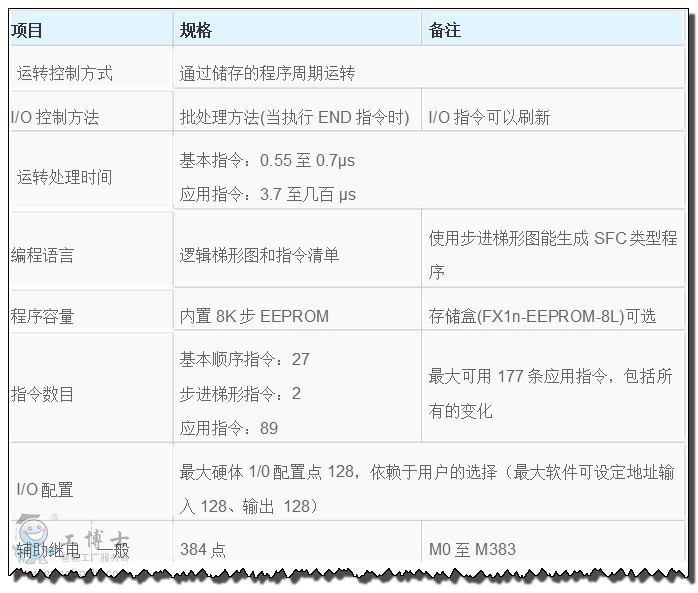The height and width of the screenshot is (593, 698).
Task: Click the 批处理方法 END 指令 cell
Action: coord(295,117)
